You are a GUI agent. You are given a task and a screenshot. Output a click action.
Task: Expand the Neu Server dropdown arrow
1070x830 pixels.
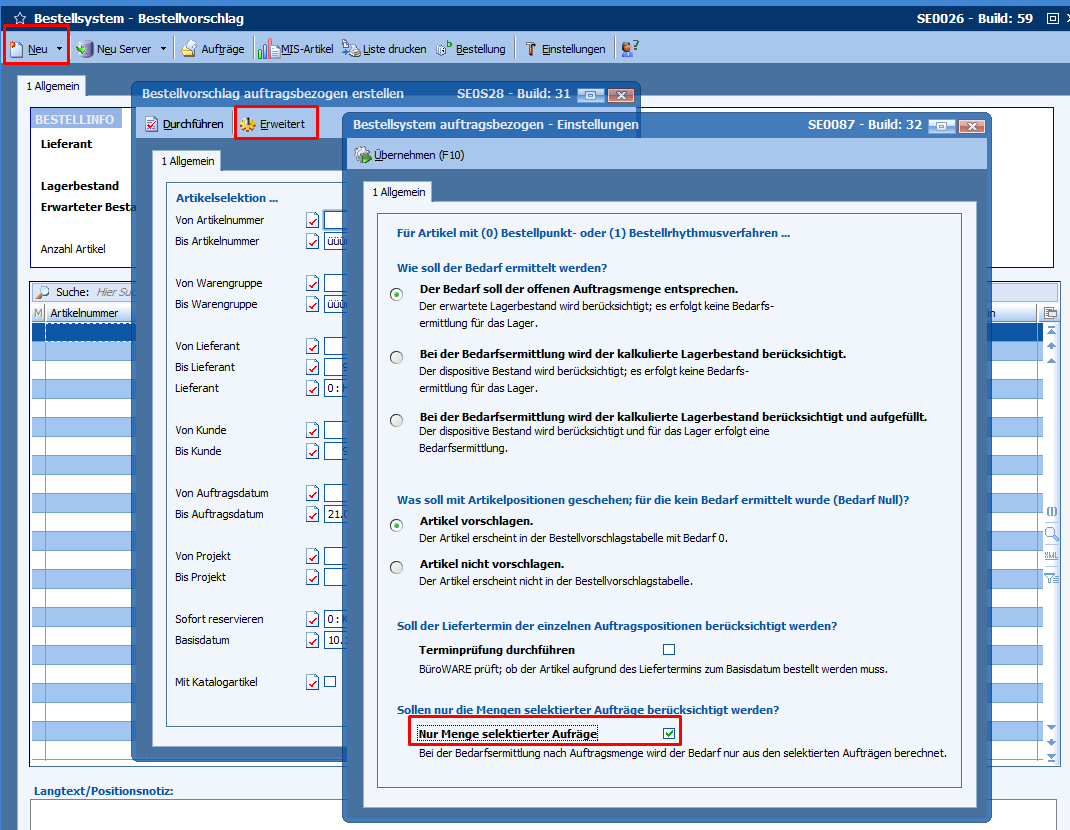[x=161, y=48]
